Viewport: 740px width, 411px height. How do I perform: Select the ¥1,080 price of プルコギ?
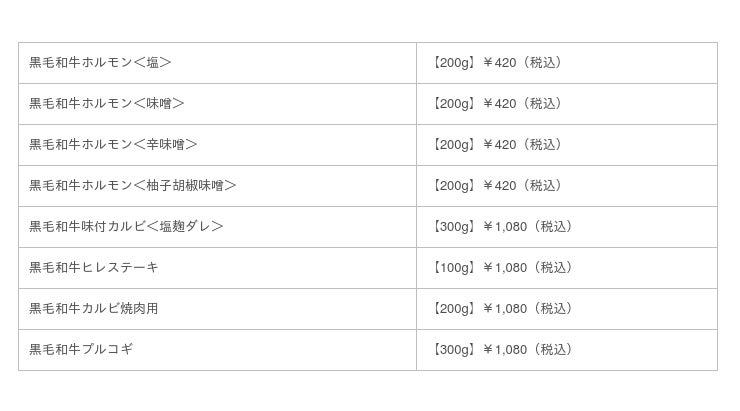click(x=505, y=350)
